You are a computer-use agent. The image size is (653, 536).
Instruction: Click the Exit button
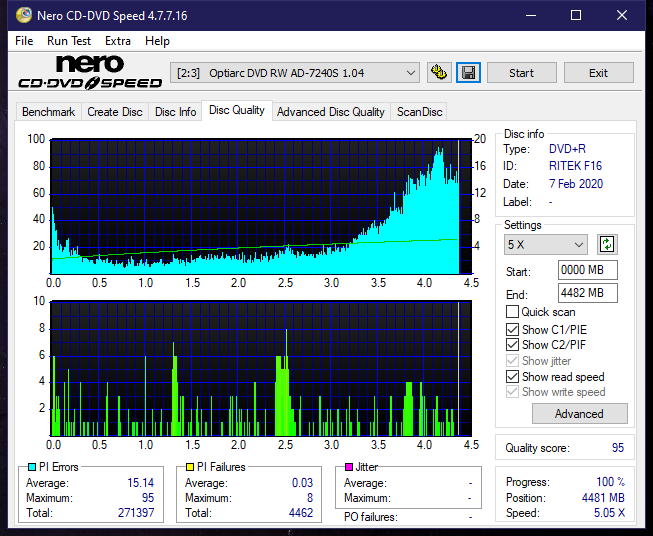pos(598,73)
